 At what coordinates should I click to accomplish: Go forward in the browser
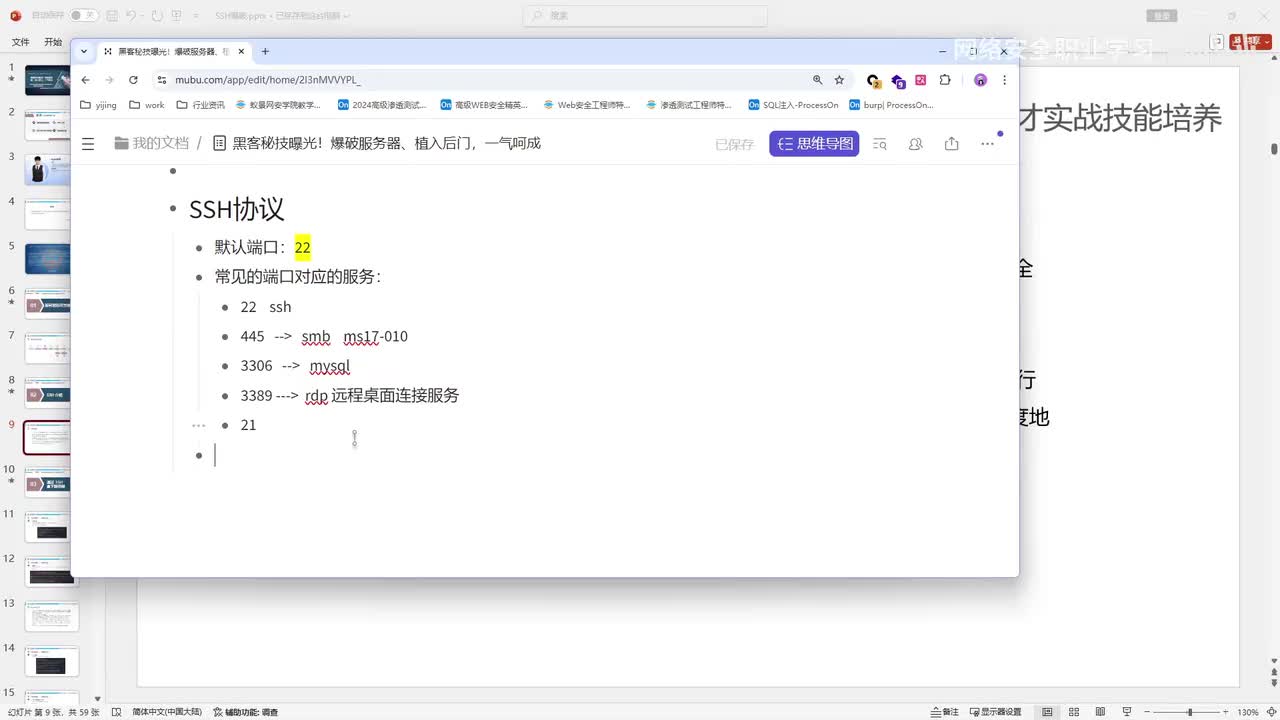pyautogui.click(x=109, y=80)
